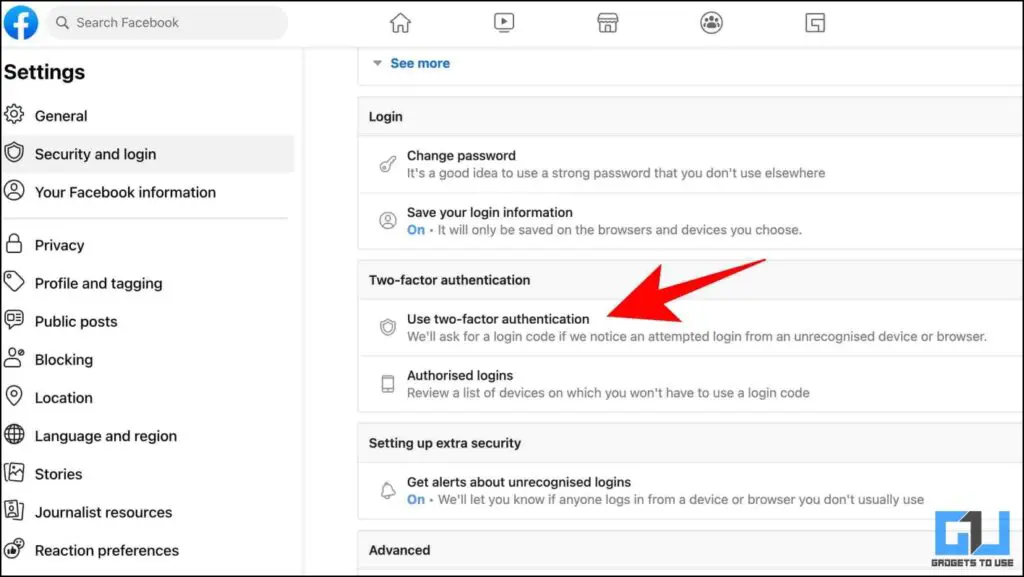Open the Watch video icon
The height and width of the screenshot is (577, 1024).
coord(504,23)
